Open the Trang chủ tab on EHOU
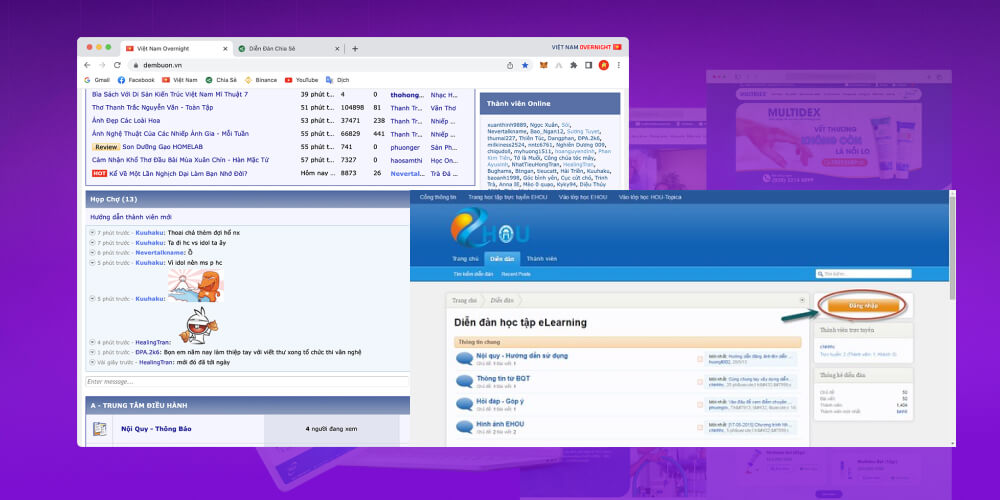 tap(465, 258)
